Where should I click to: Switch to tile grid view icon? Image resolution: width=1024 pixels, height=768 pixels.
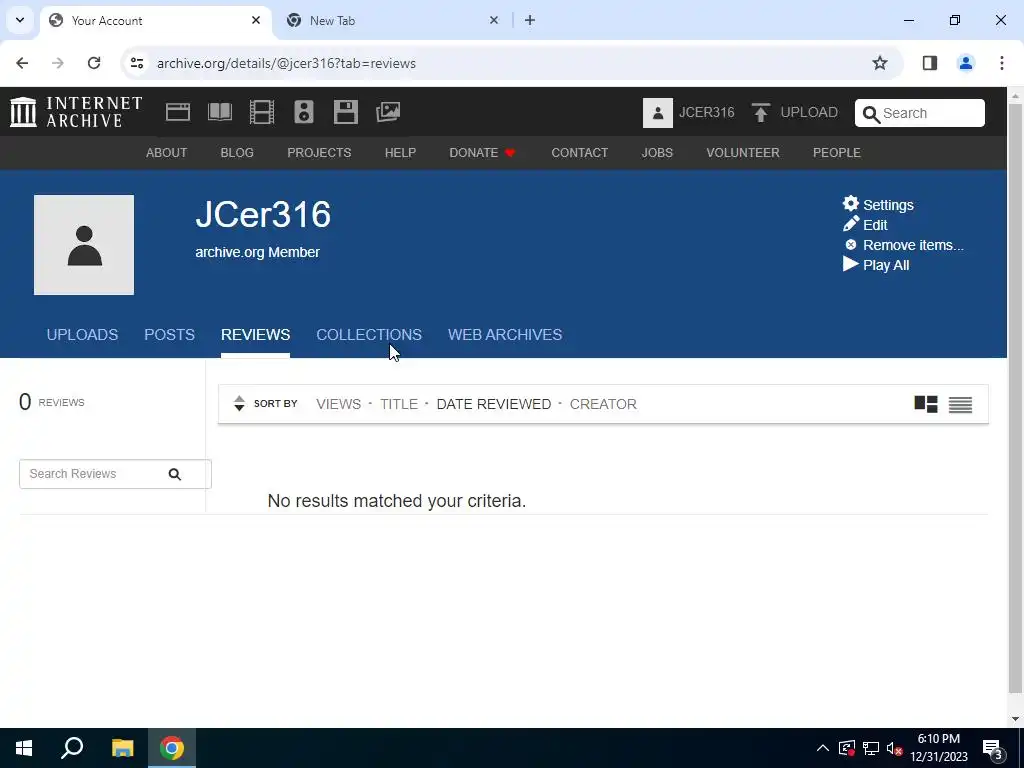pos(925,404)
